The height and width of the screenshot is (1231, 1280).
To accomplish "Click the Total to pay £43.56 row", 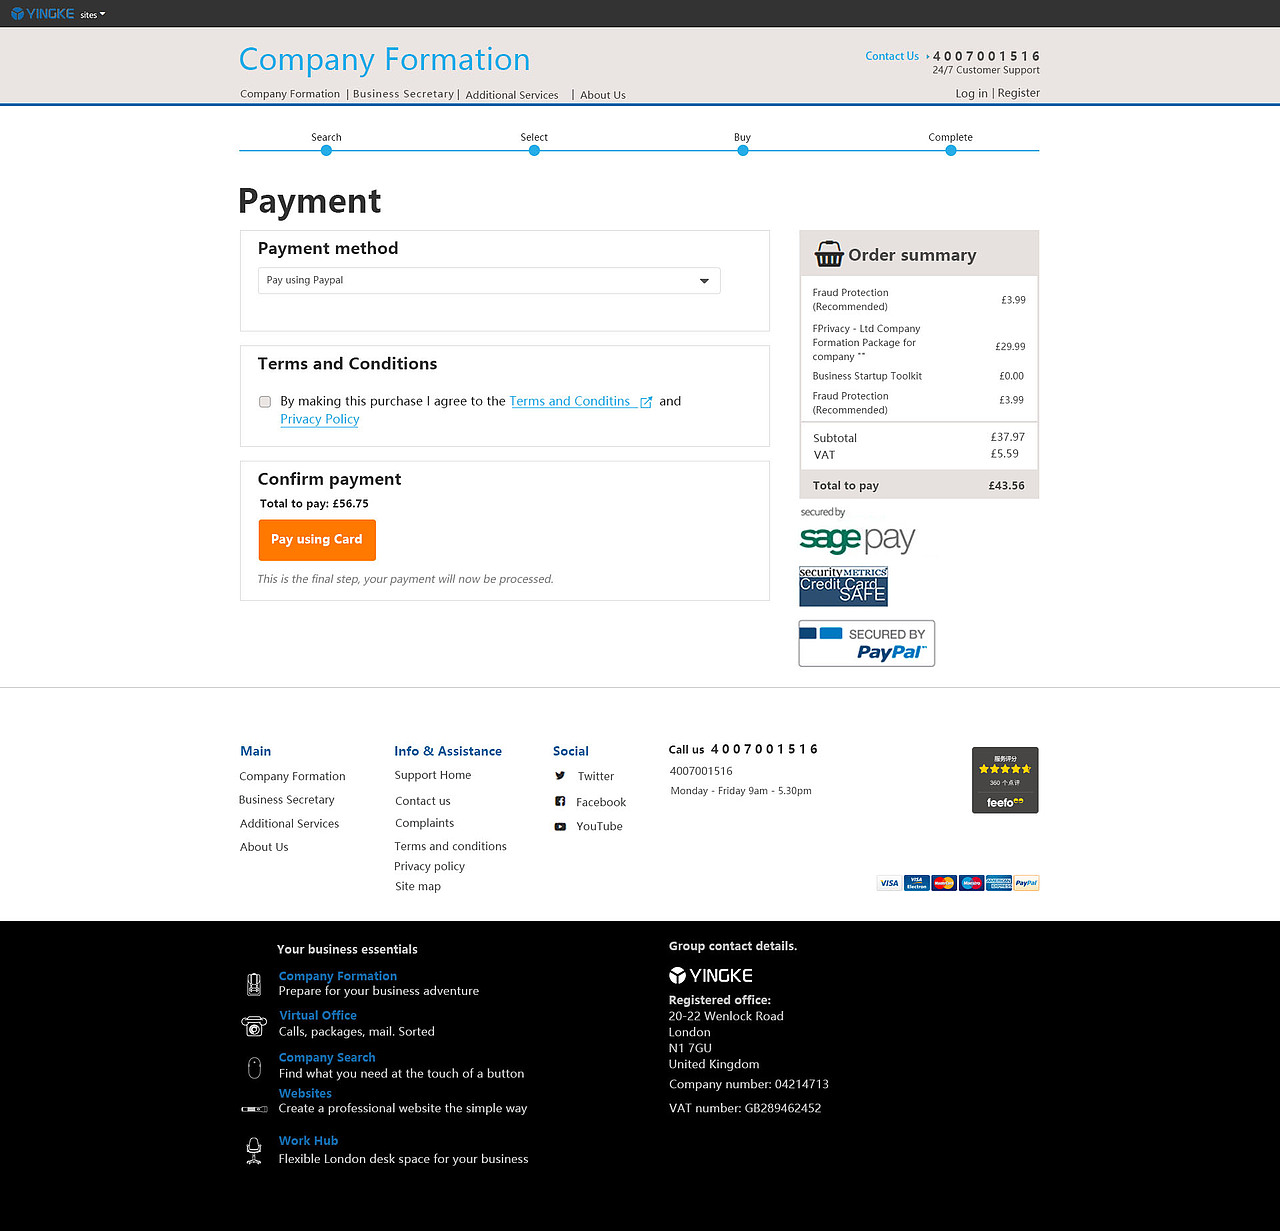I will 919,485.
